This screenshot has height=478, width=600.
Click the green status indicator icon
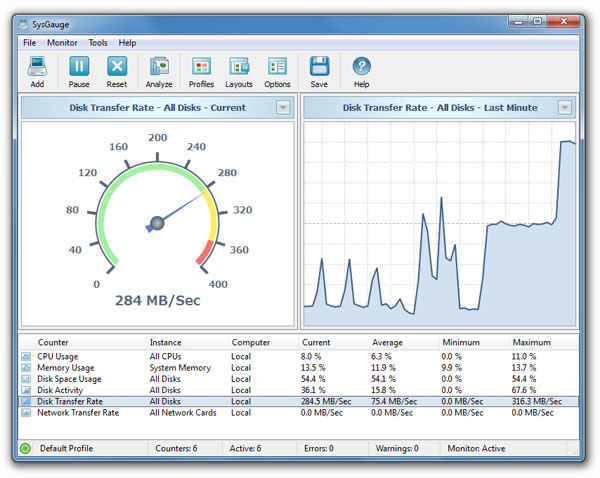(x=25, y=448)
